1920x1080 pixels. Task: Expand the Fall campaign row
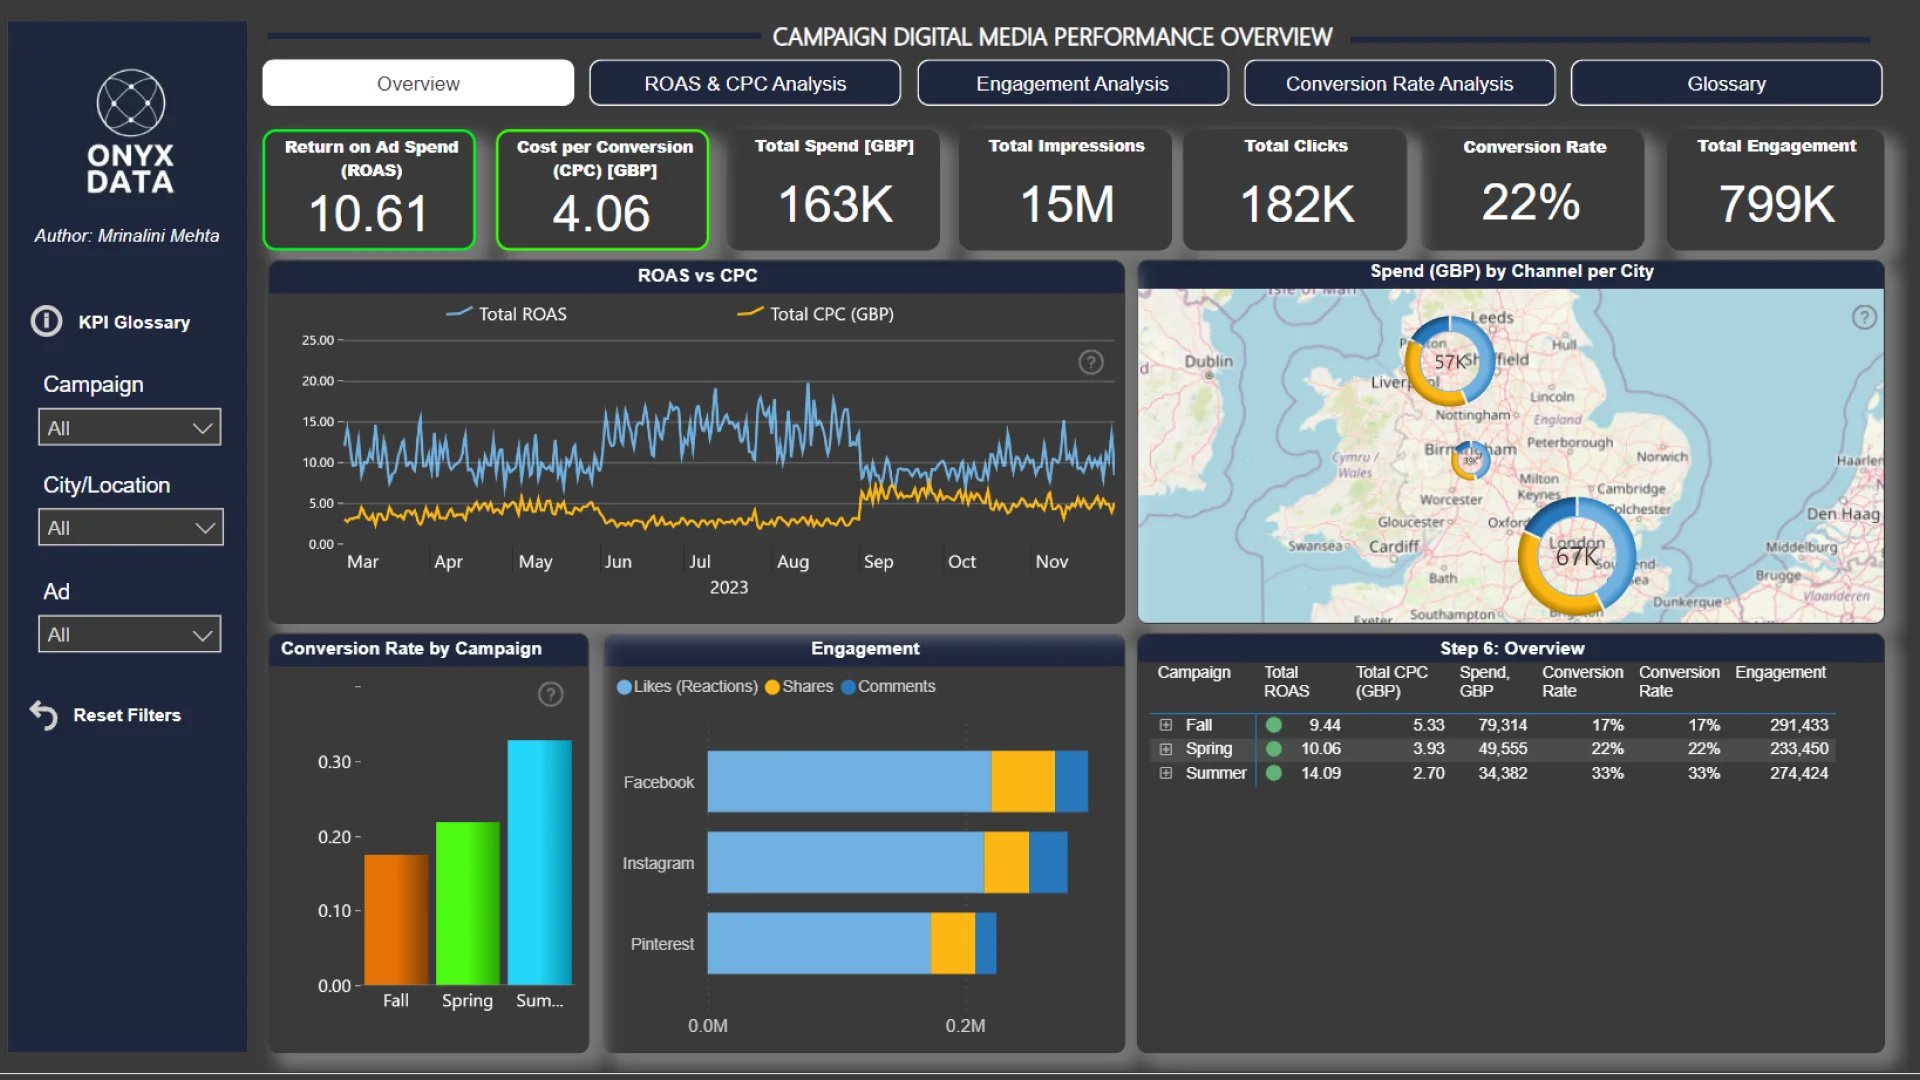pos(1165,725)
